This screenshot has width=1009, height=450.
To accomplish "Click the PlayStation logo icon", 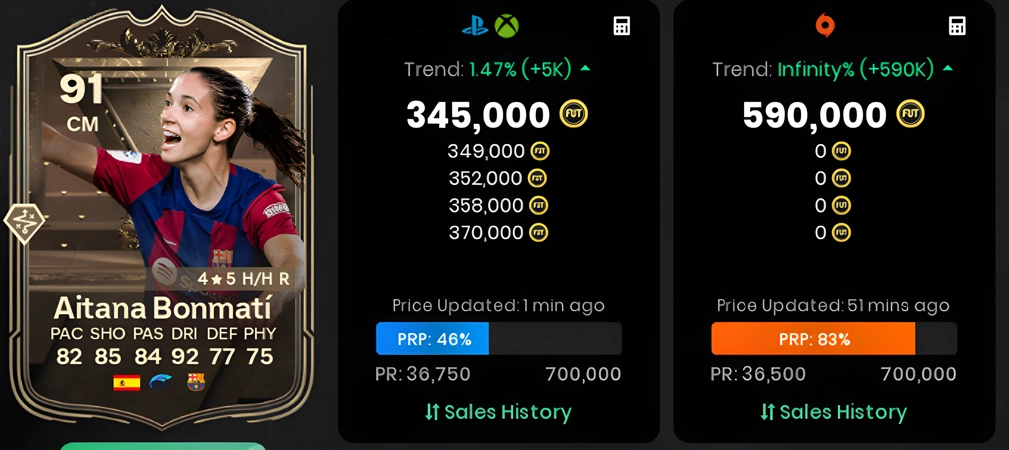I will 475,26.
